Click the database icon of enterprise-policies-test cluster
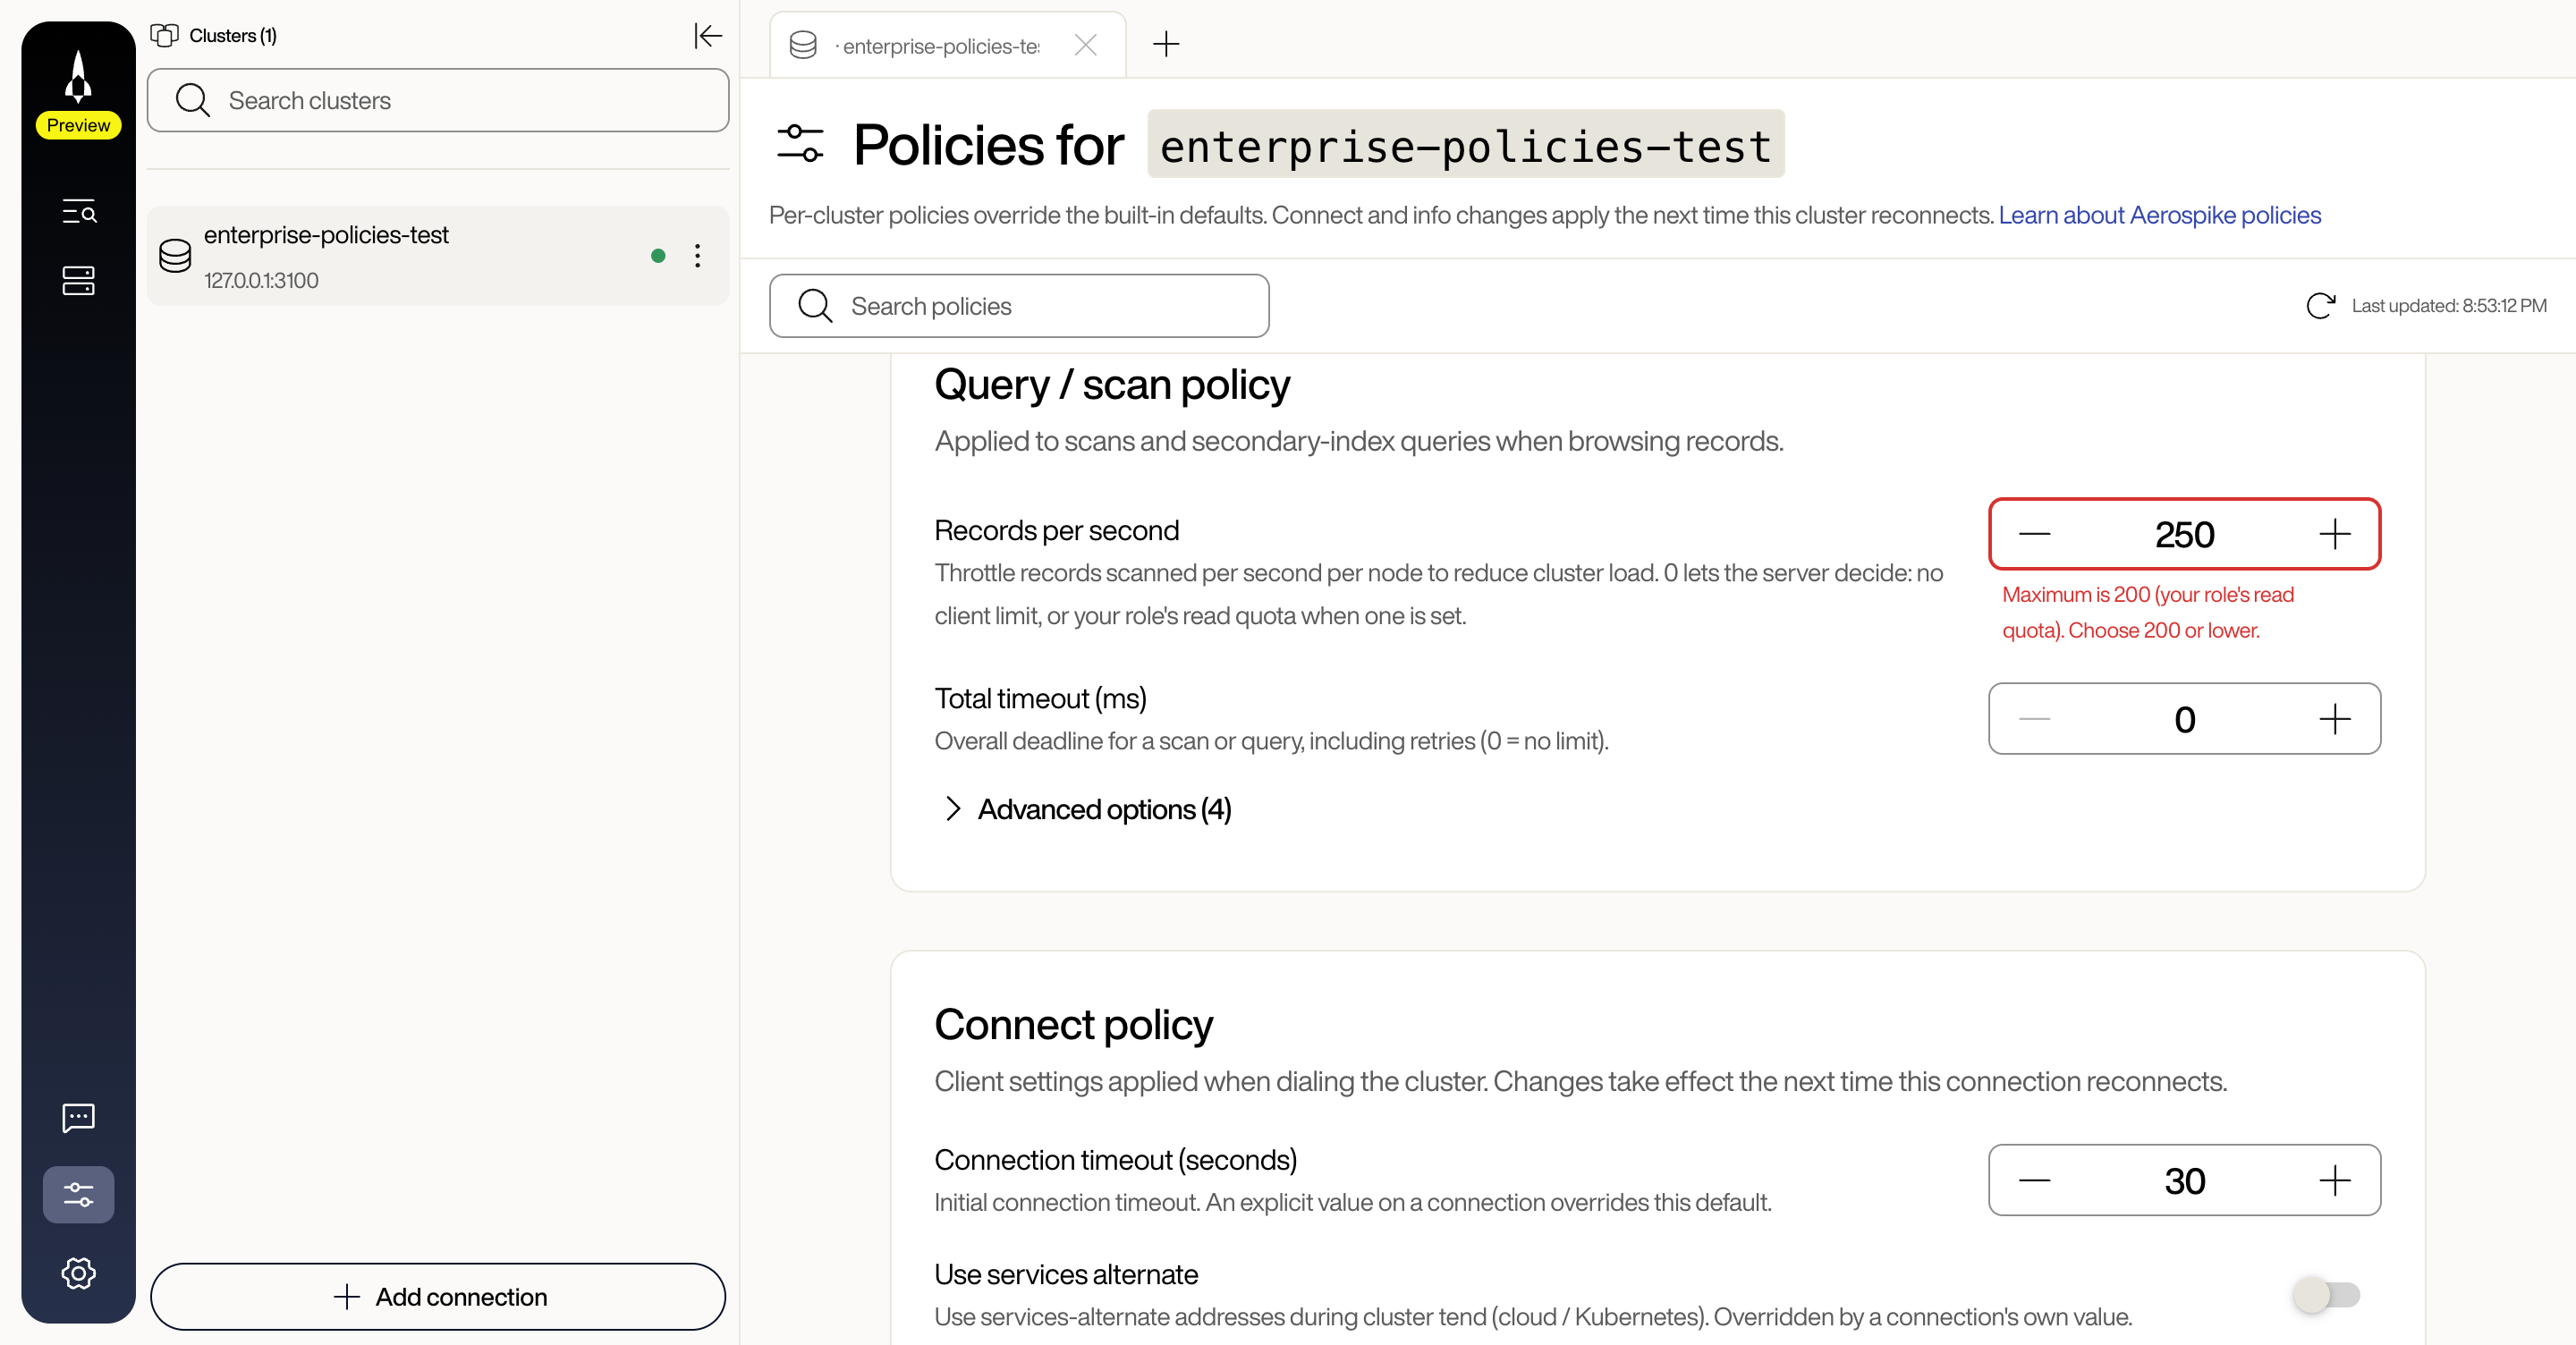Image resolution: width=2576 pixels, height=1345 pixels. 175,256
